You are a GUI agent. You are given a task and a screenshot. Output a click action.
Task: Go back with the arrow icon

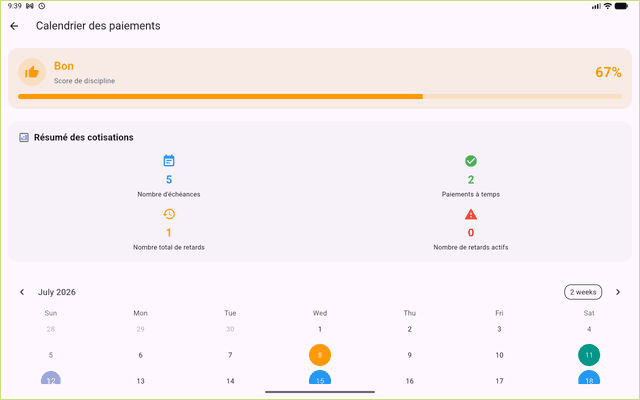pyautogui.click(x=14, y=26)
